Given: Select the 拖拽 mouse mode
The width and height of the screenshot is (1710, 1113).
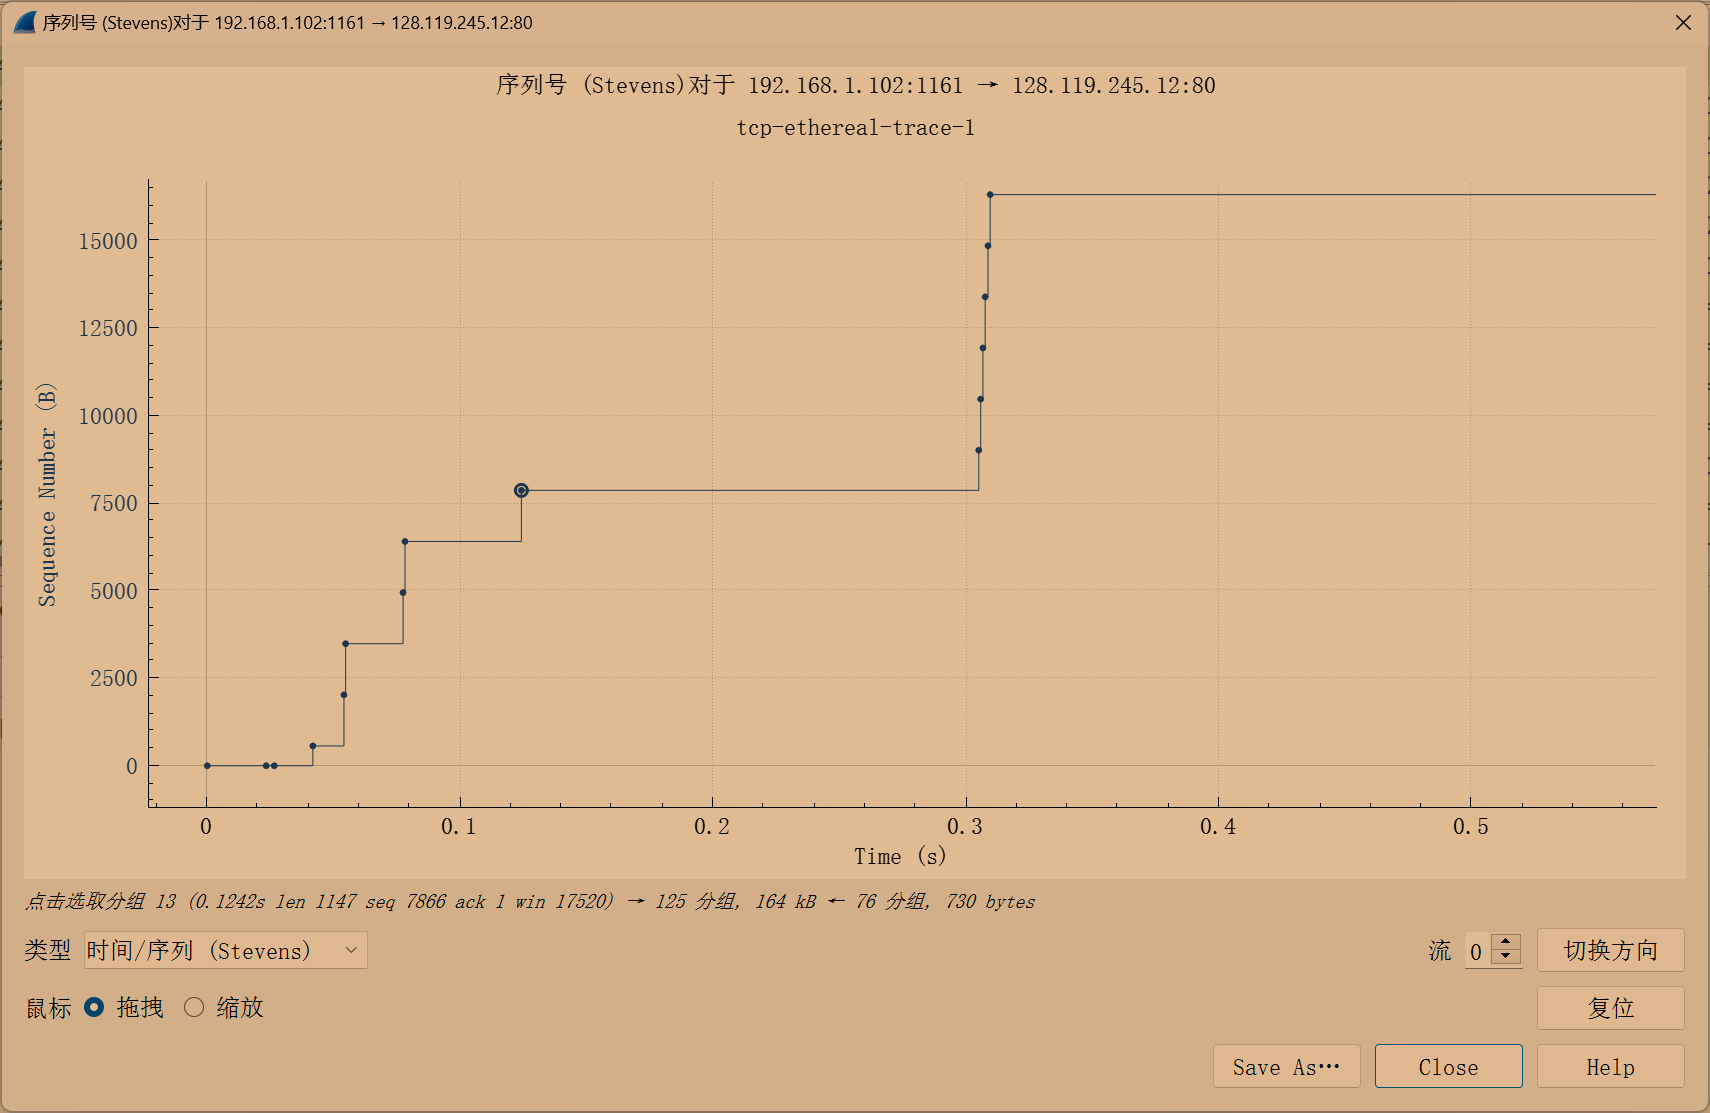Looking at the screenshot, I should (95, 1008).
